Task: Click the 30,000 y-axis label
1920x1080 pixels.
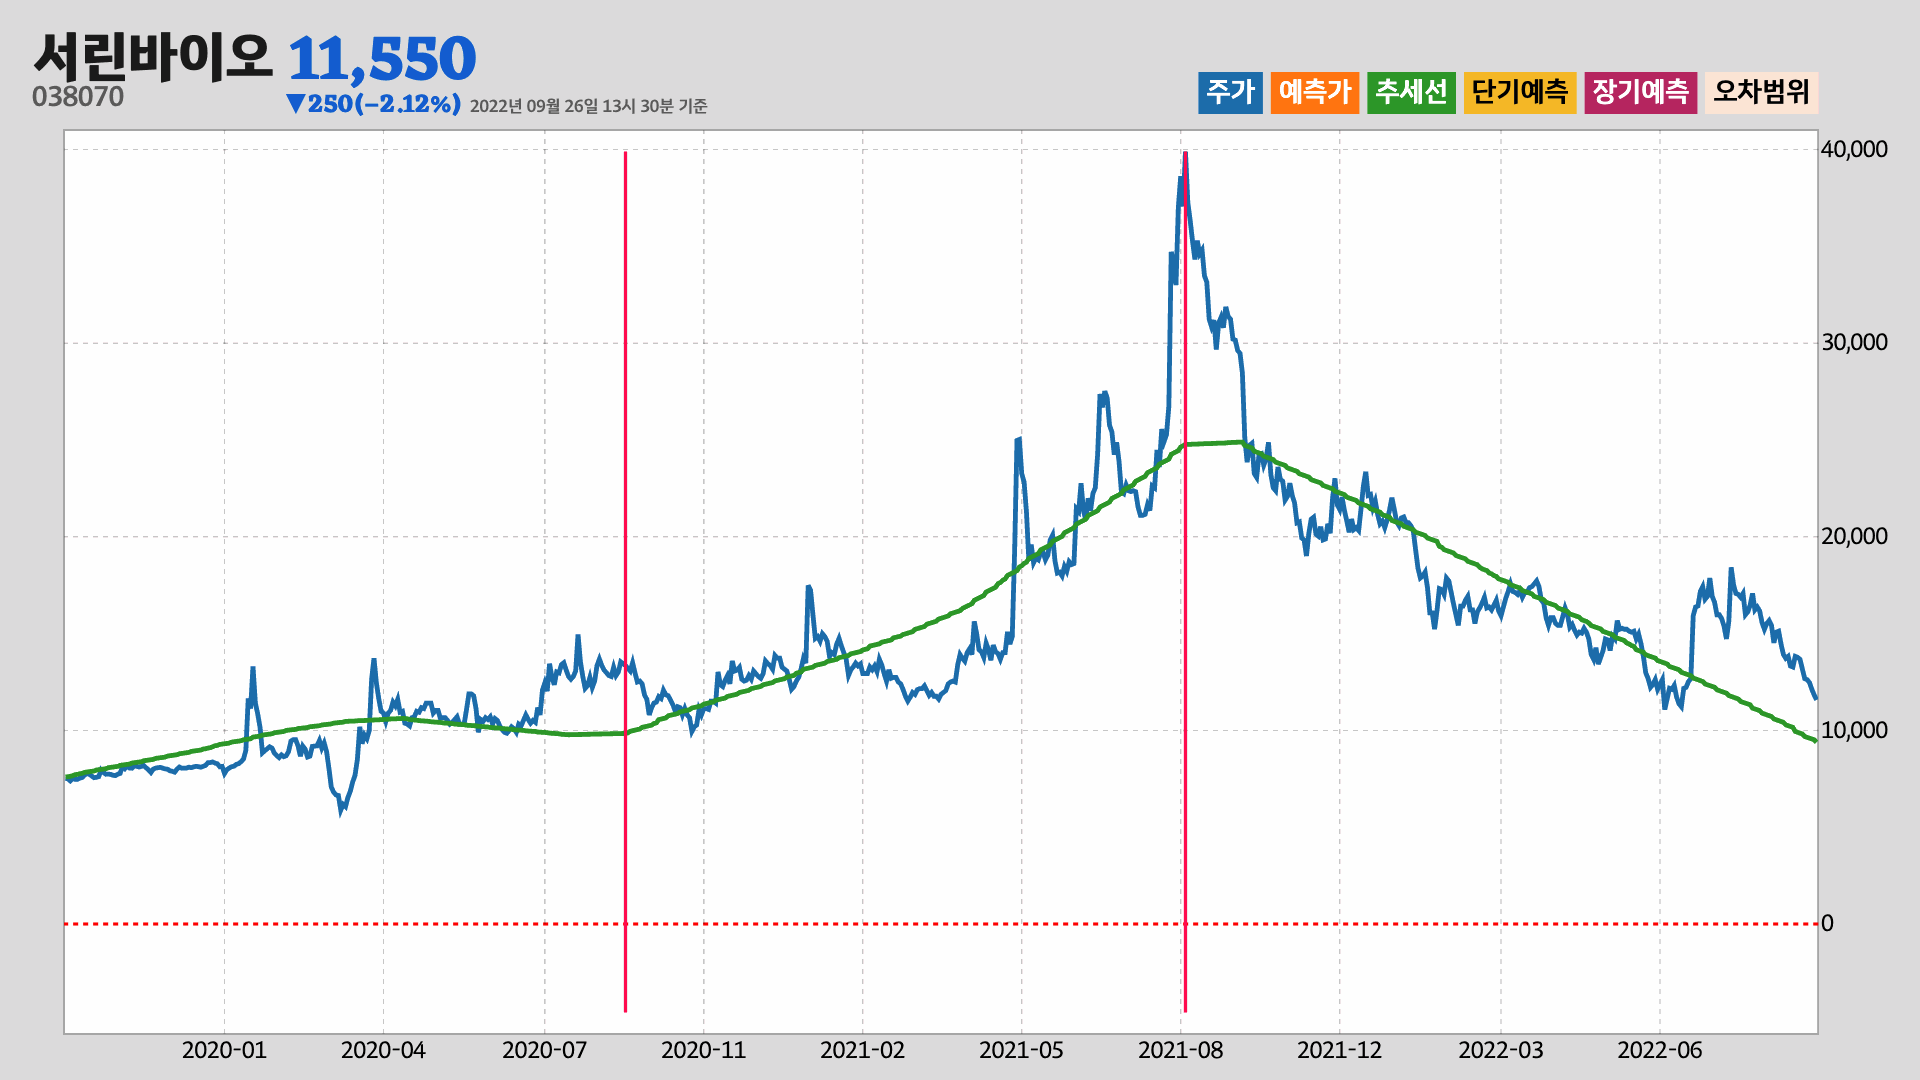Action: 1854,342
